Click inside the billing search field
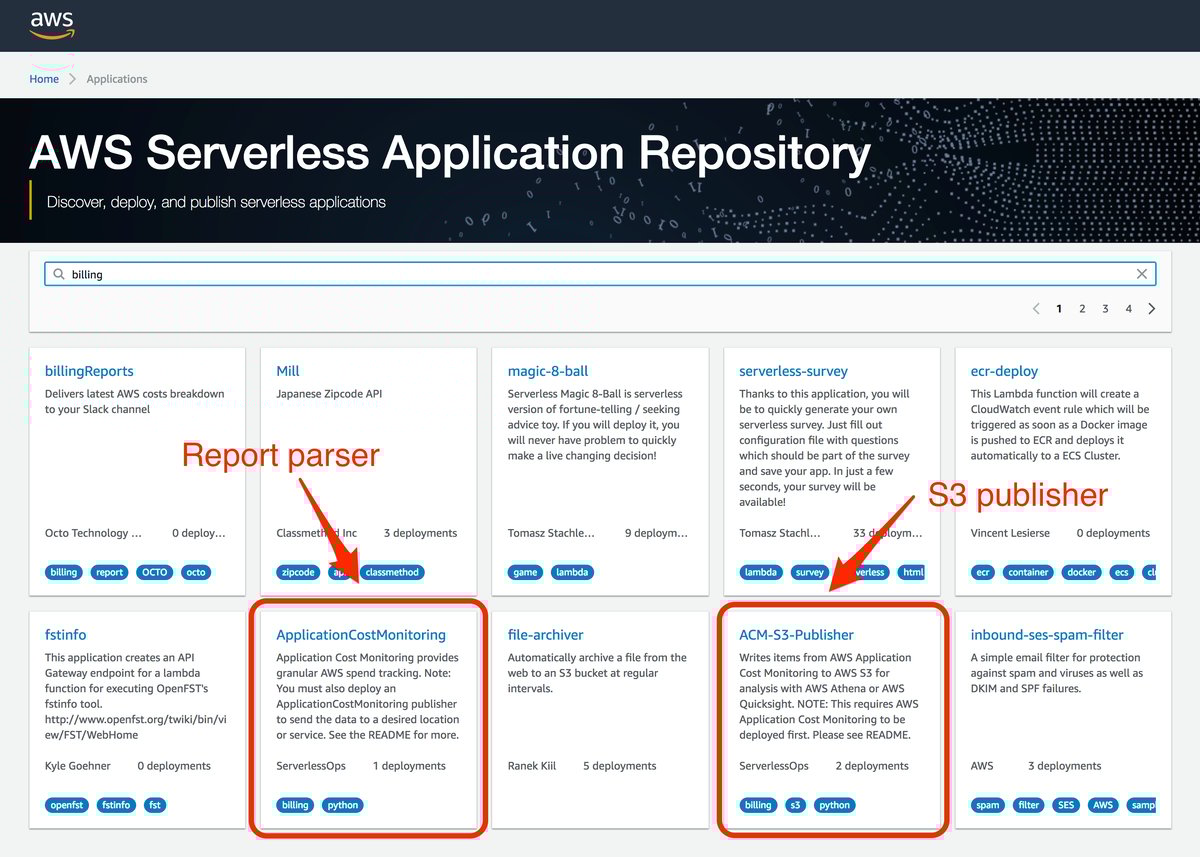Viewport: 1200px width, 857px height. click(400, 273)
